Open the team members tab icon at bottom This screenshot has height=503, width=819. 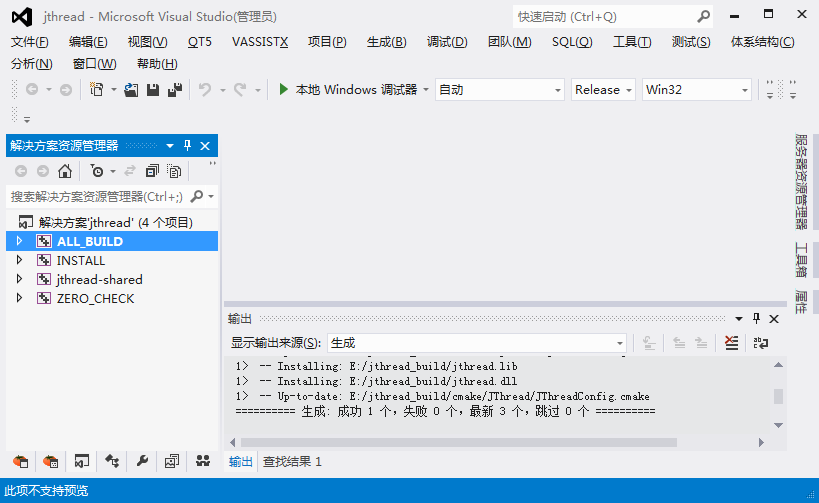tap(203, 461)
